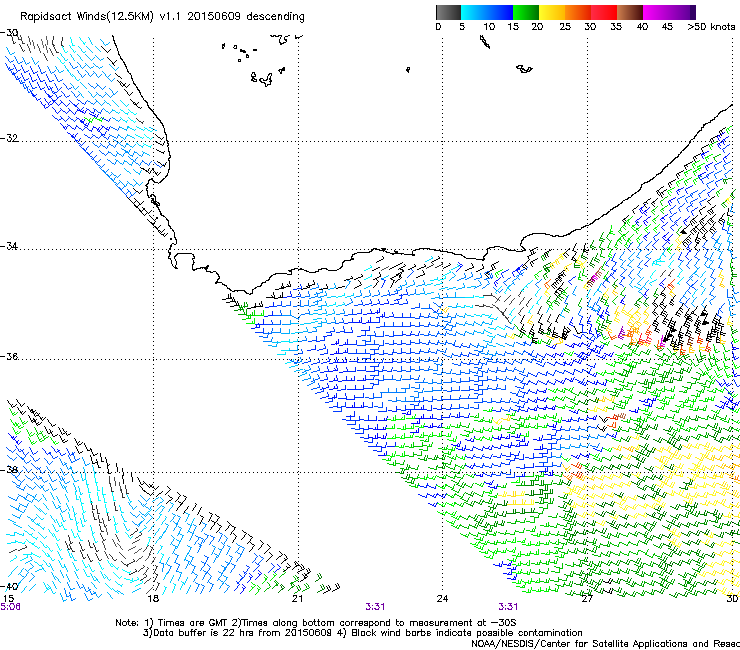Click the -40 latitude axis label
The width and height of the screenshot is (740, 650).
pyautogui.click(x=9, y=587)
